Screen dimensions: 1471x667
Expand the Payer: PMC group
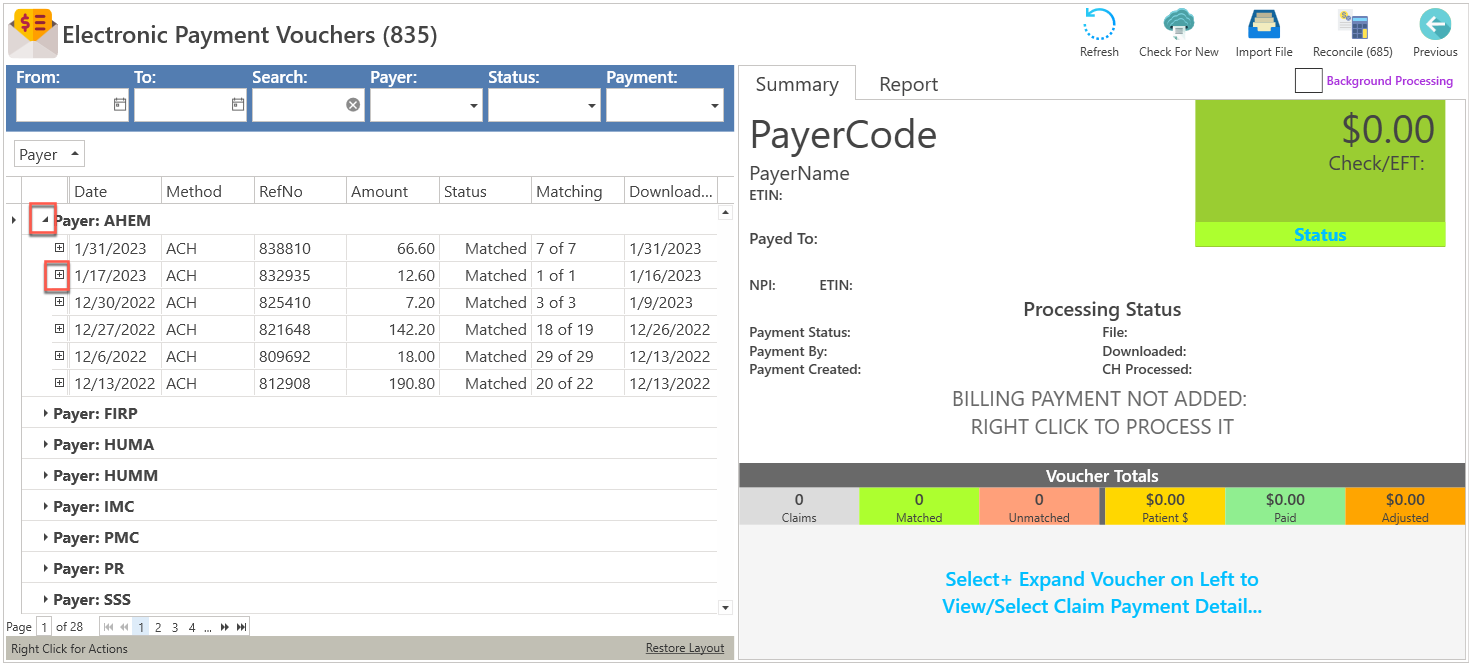coord(45,537)
